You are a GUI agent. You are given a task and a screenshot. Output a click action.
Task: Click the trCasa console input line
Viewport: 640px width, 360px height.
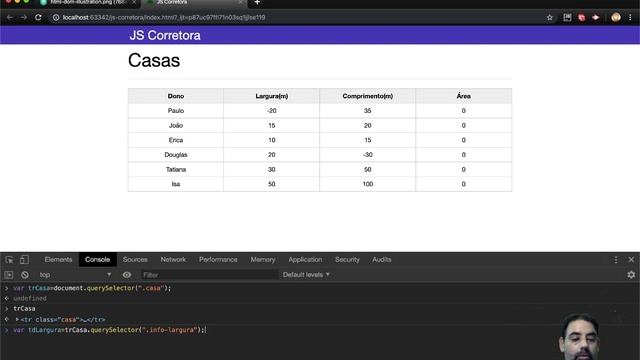click(x=24, y=309)
